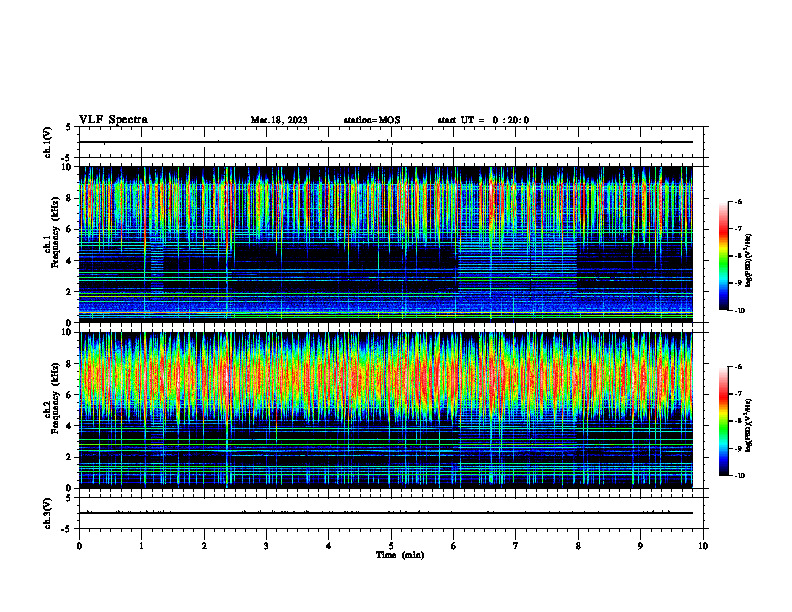This screenshot has width=792, height=612.
Task: Click the time axis tick label "5"
Action: pos(391,546)
